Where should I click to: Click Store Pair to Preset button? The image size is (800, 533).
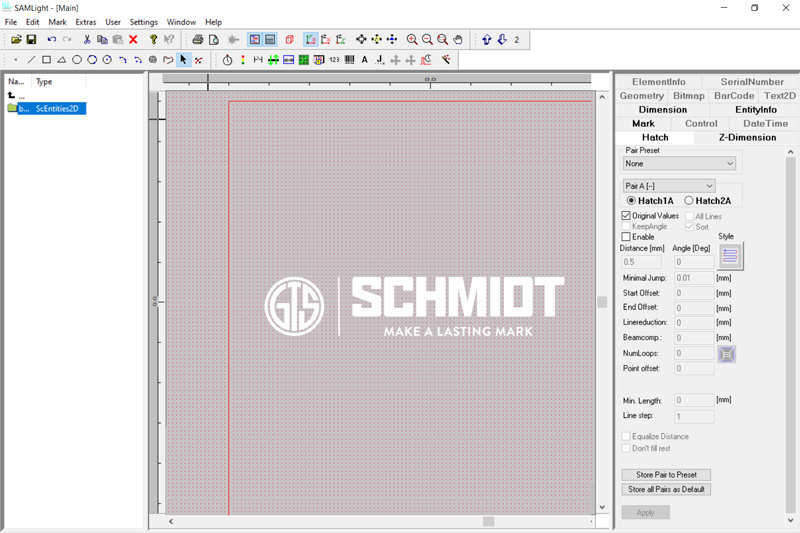666,475
